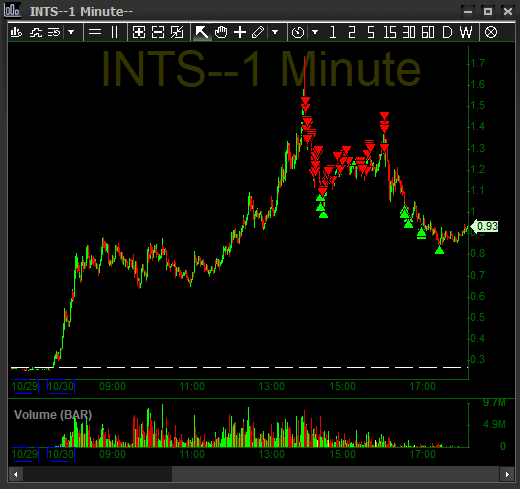The width and height of the screenshot is (520, 489).
Task: Open the indicators studies icon
Action: (36, 32)
